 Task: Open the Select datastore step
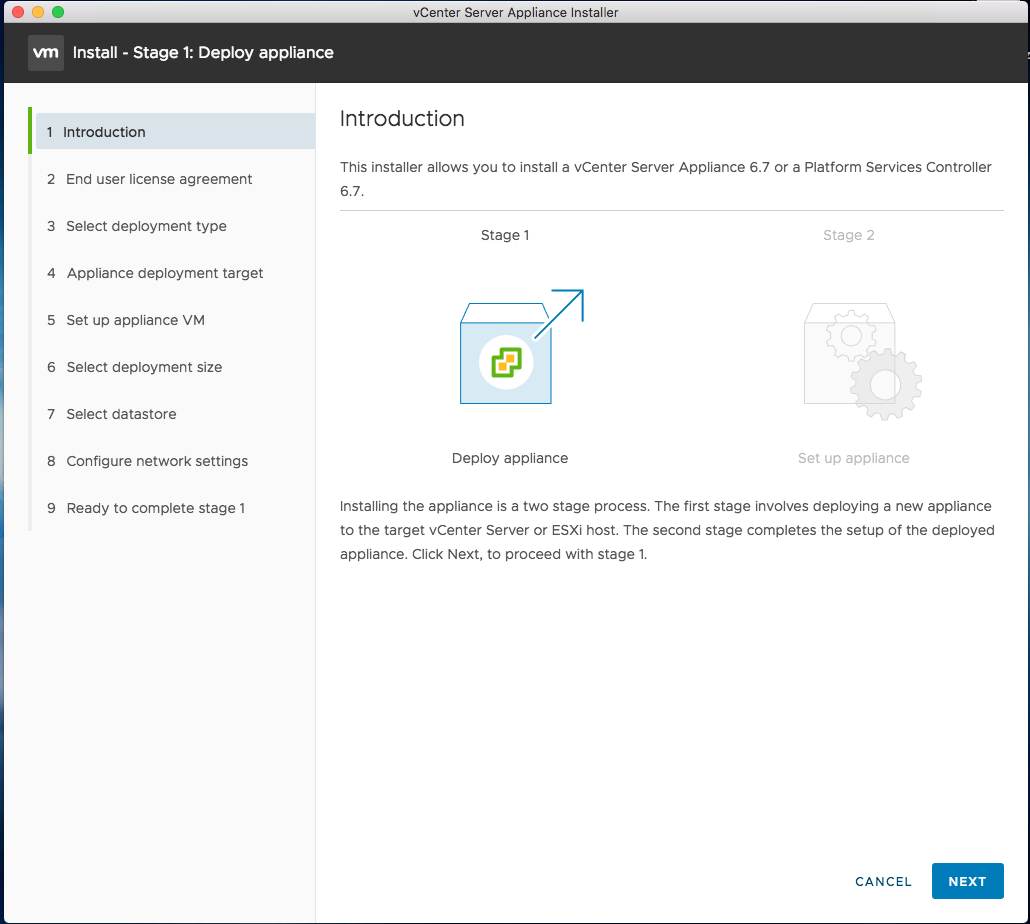(121, 414)
